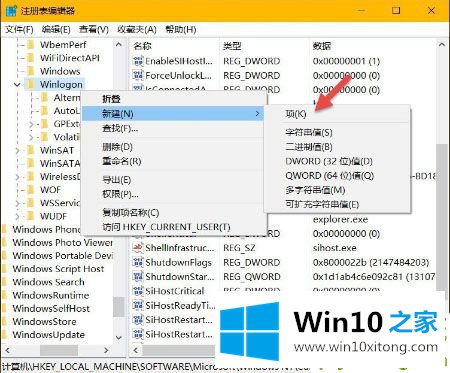Click the ShutdownStar... QWORD value icon

(138, 277)
